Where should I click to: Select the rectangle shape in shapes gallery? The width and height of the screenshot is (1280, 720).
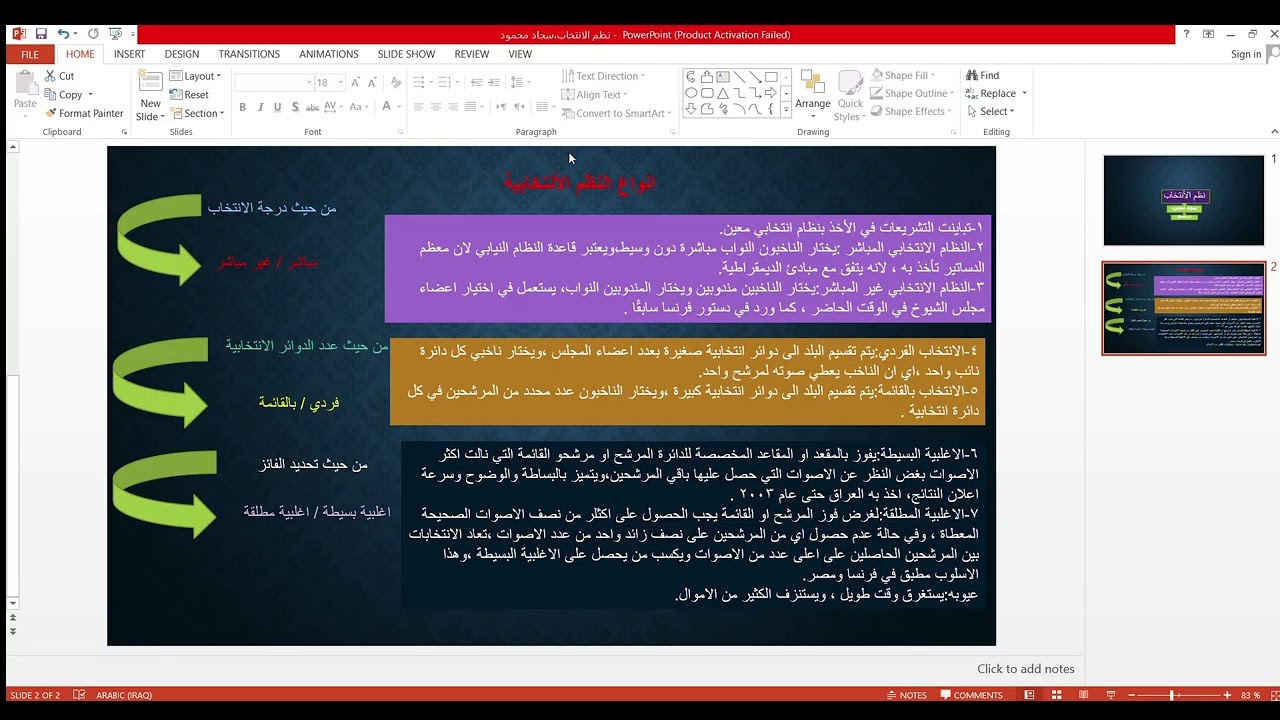(771, 77)
